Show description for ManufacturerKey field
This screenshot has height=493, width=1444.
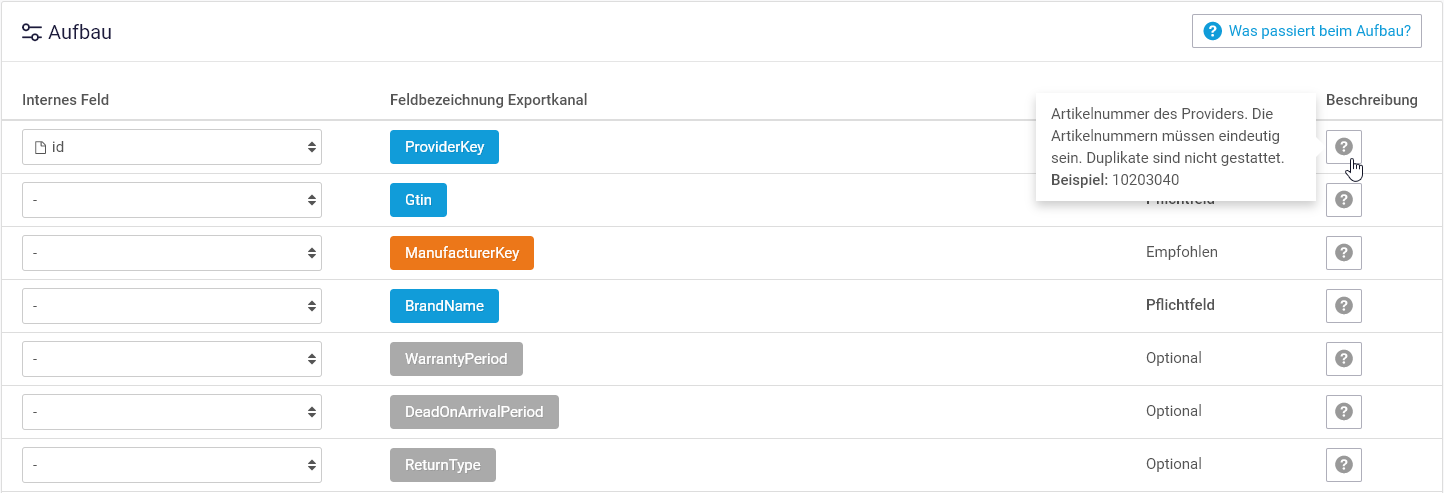(x=1343, y=253)
